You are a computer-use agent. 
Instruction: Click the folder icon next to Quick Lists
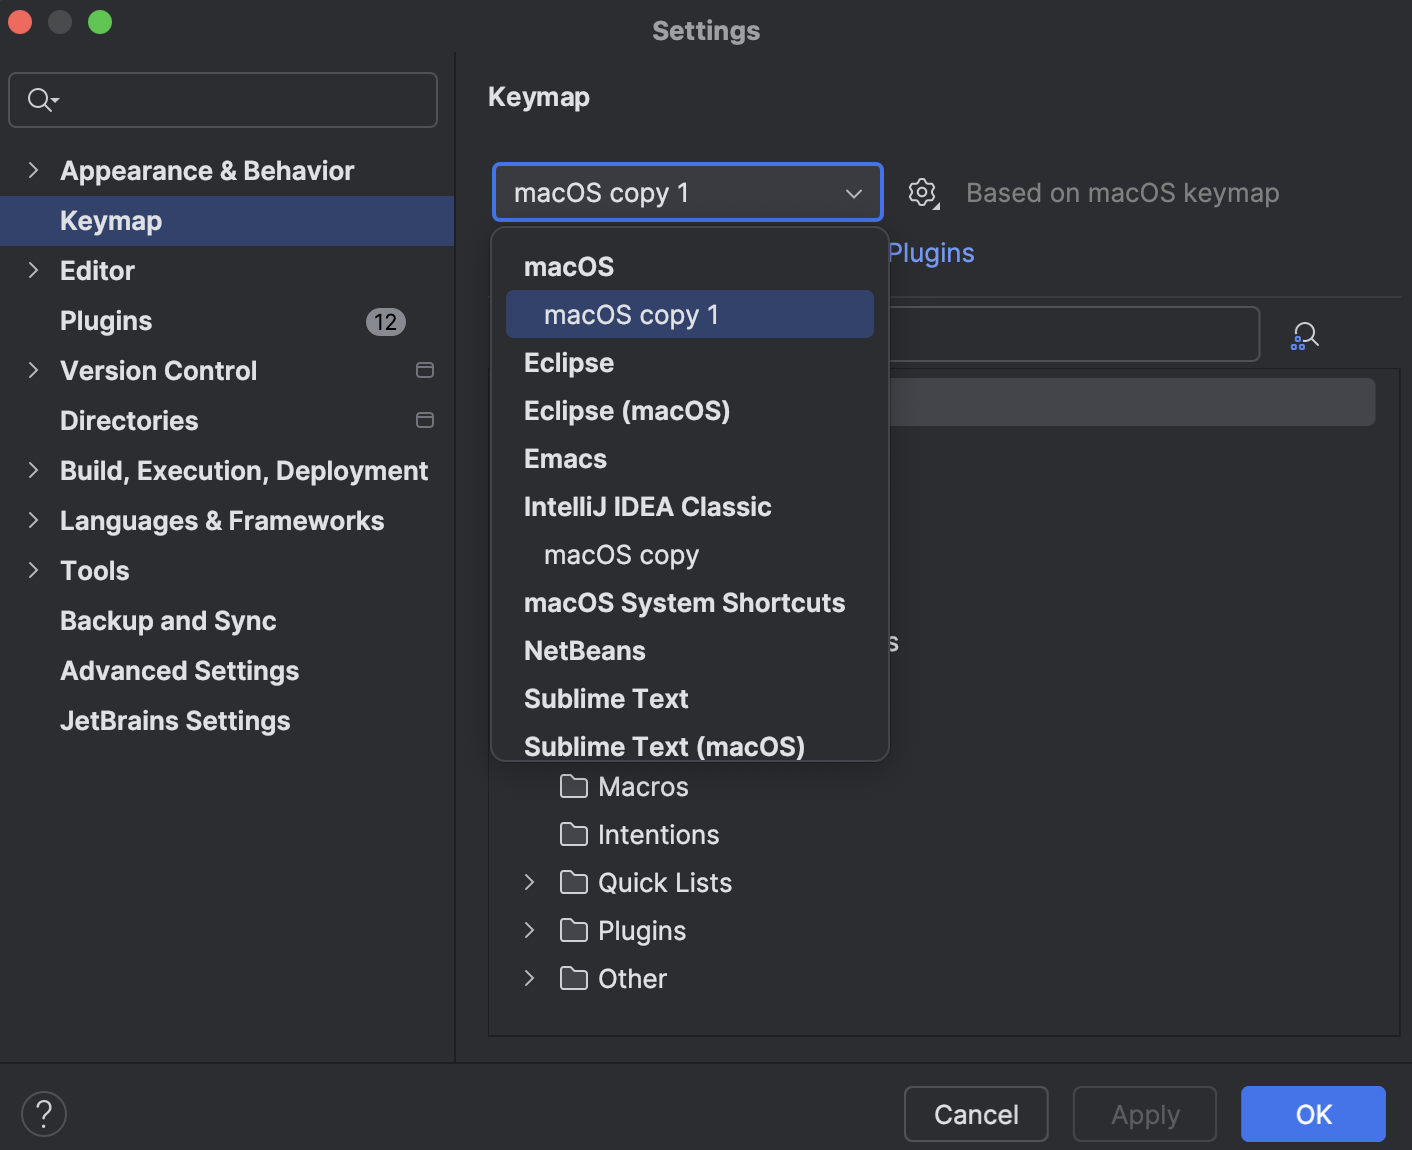pos(574,883)
